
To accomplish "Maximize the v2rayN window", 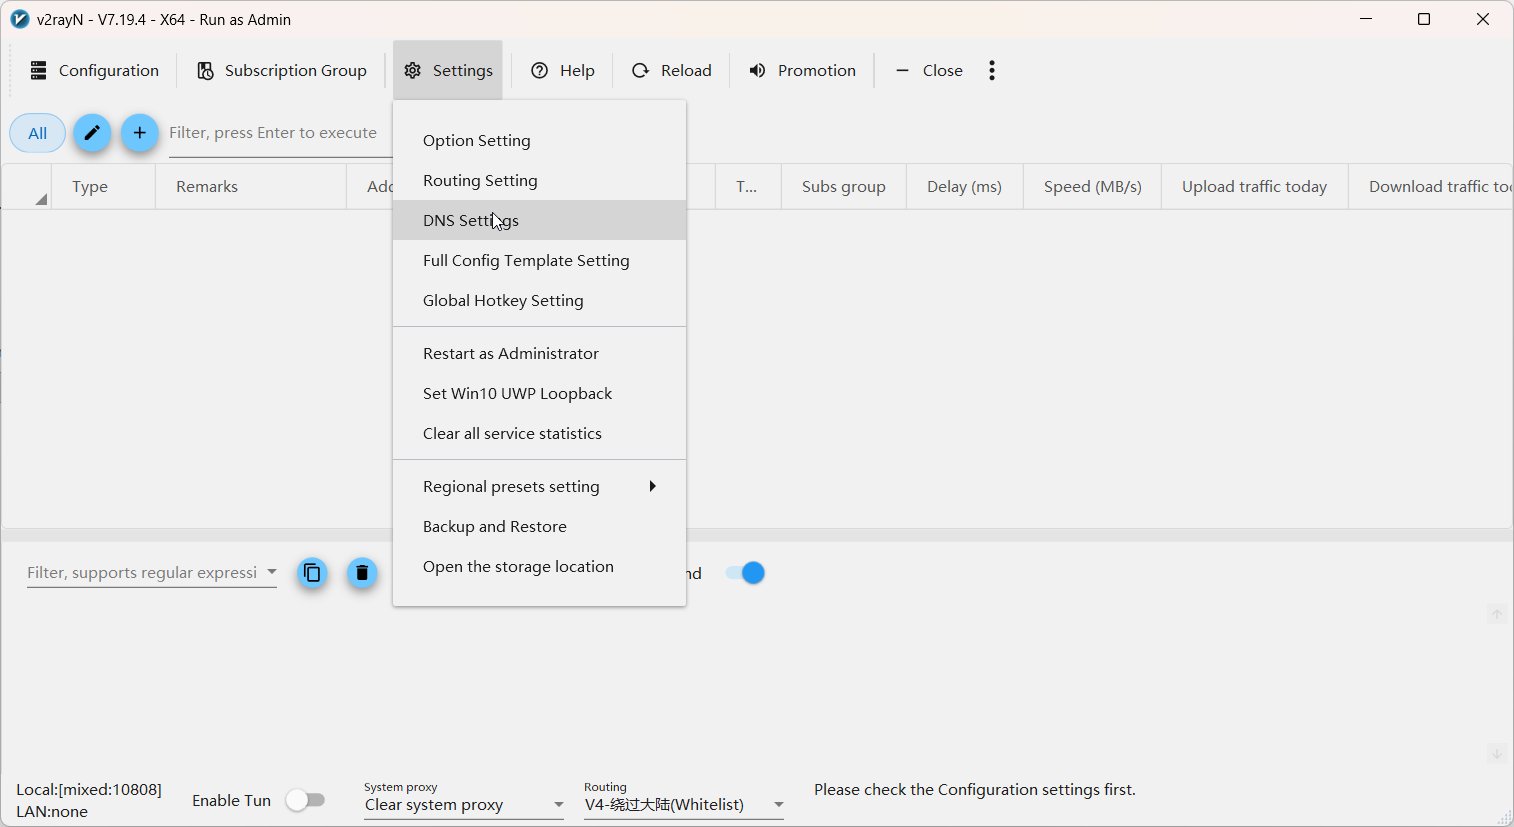I will pyautogui.click(x=1424, y=19).
